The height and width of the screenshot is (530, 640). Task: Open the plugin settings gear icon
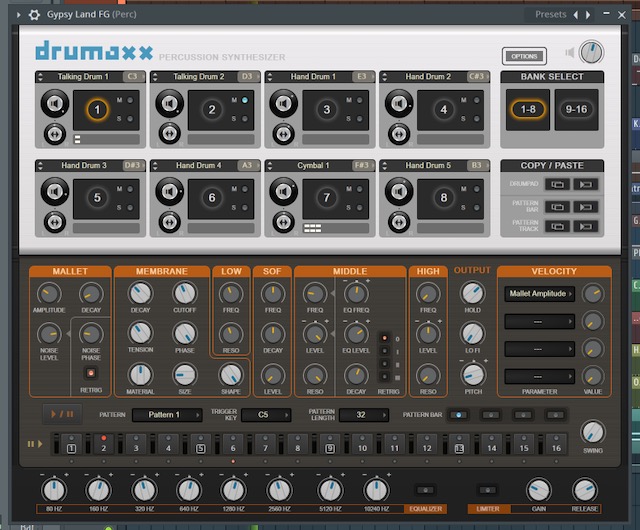coord(34,15)
